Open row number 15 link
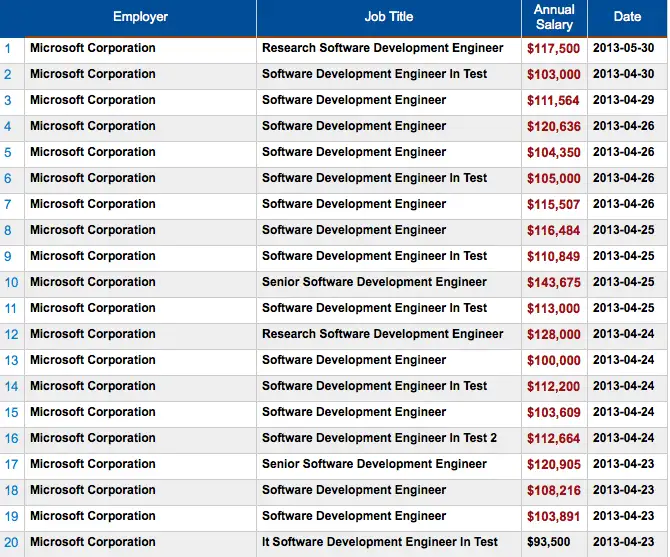Image resolution: width=670 pixels, height=557 pixels. pos(11,413)
